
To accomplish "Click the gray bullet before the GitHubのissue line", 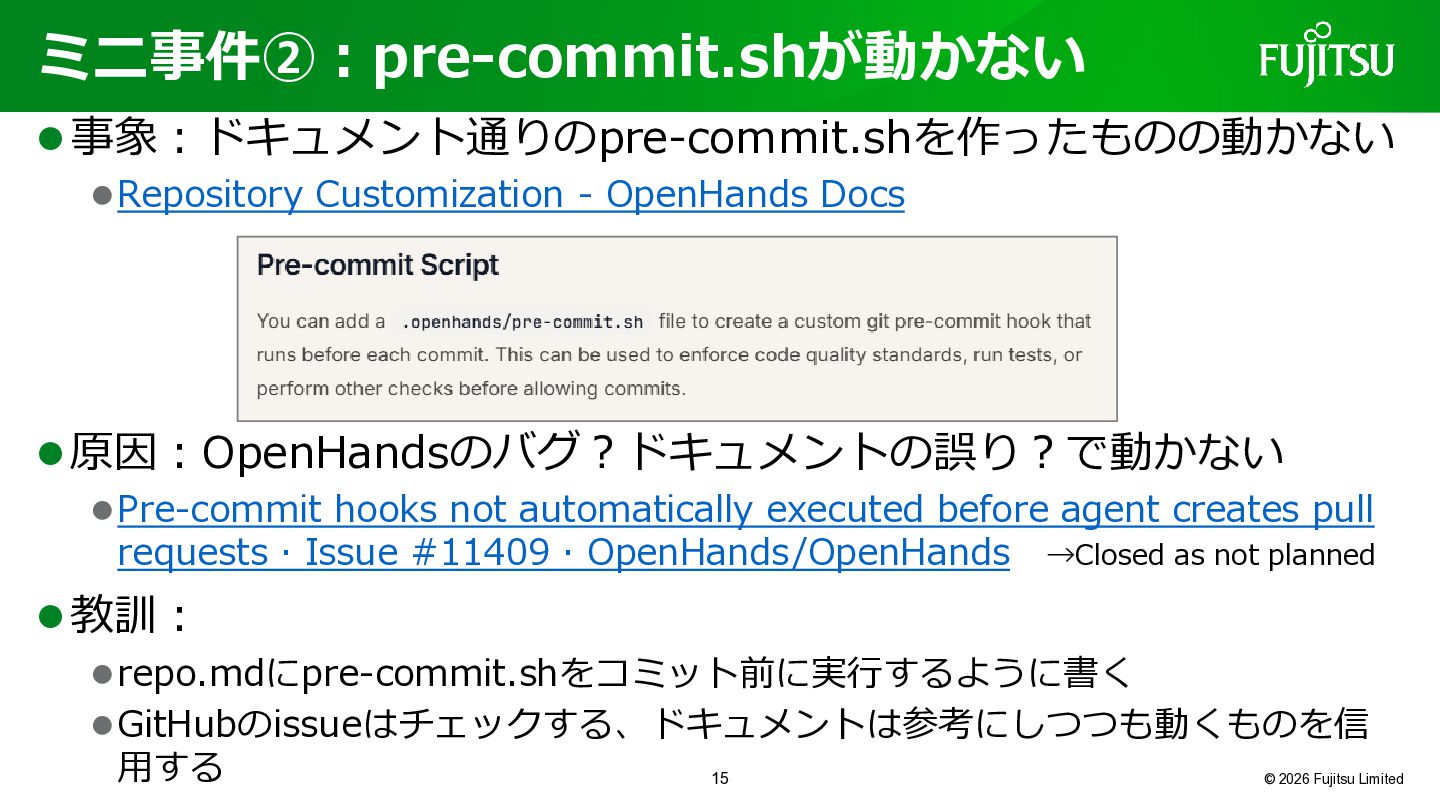I will [102, 724].
